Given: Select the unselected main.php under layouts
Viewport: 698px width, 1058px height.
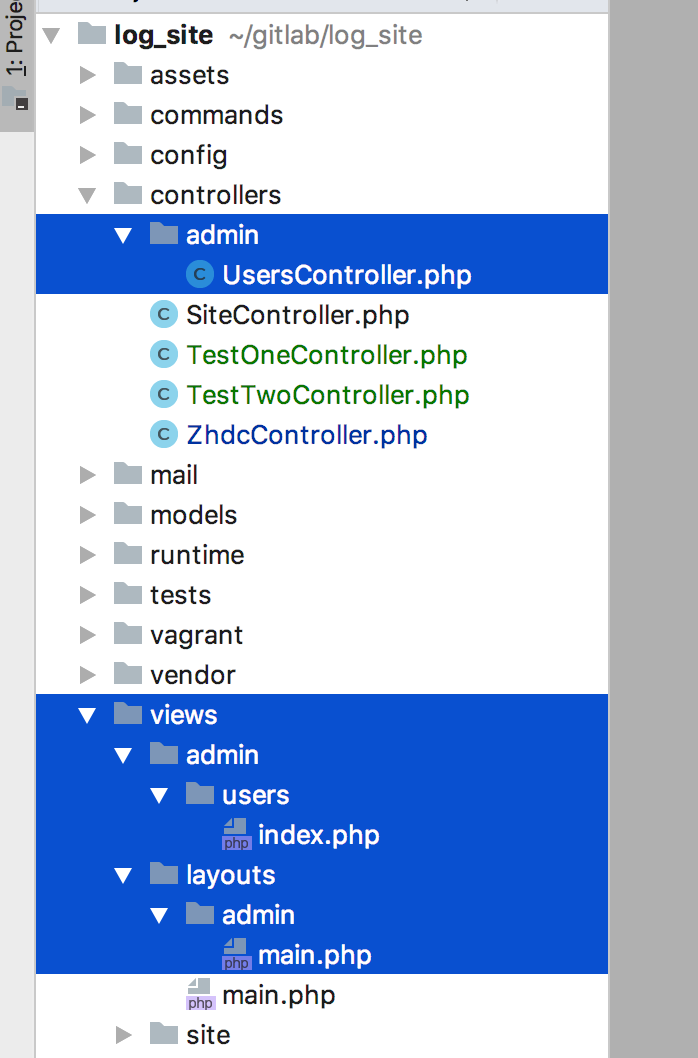Looking at the screenshot, I should (x=278, y=995).
